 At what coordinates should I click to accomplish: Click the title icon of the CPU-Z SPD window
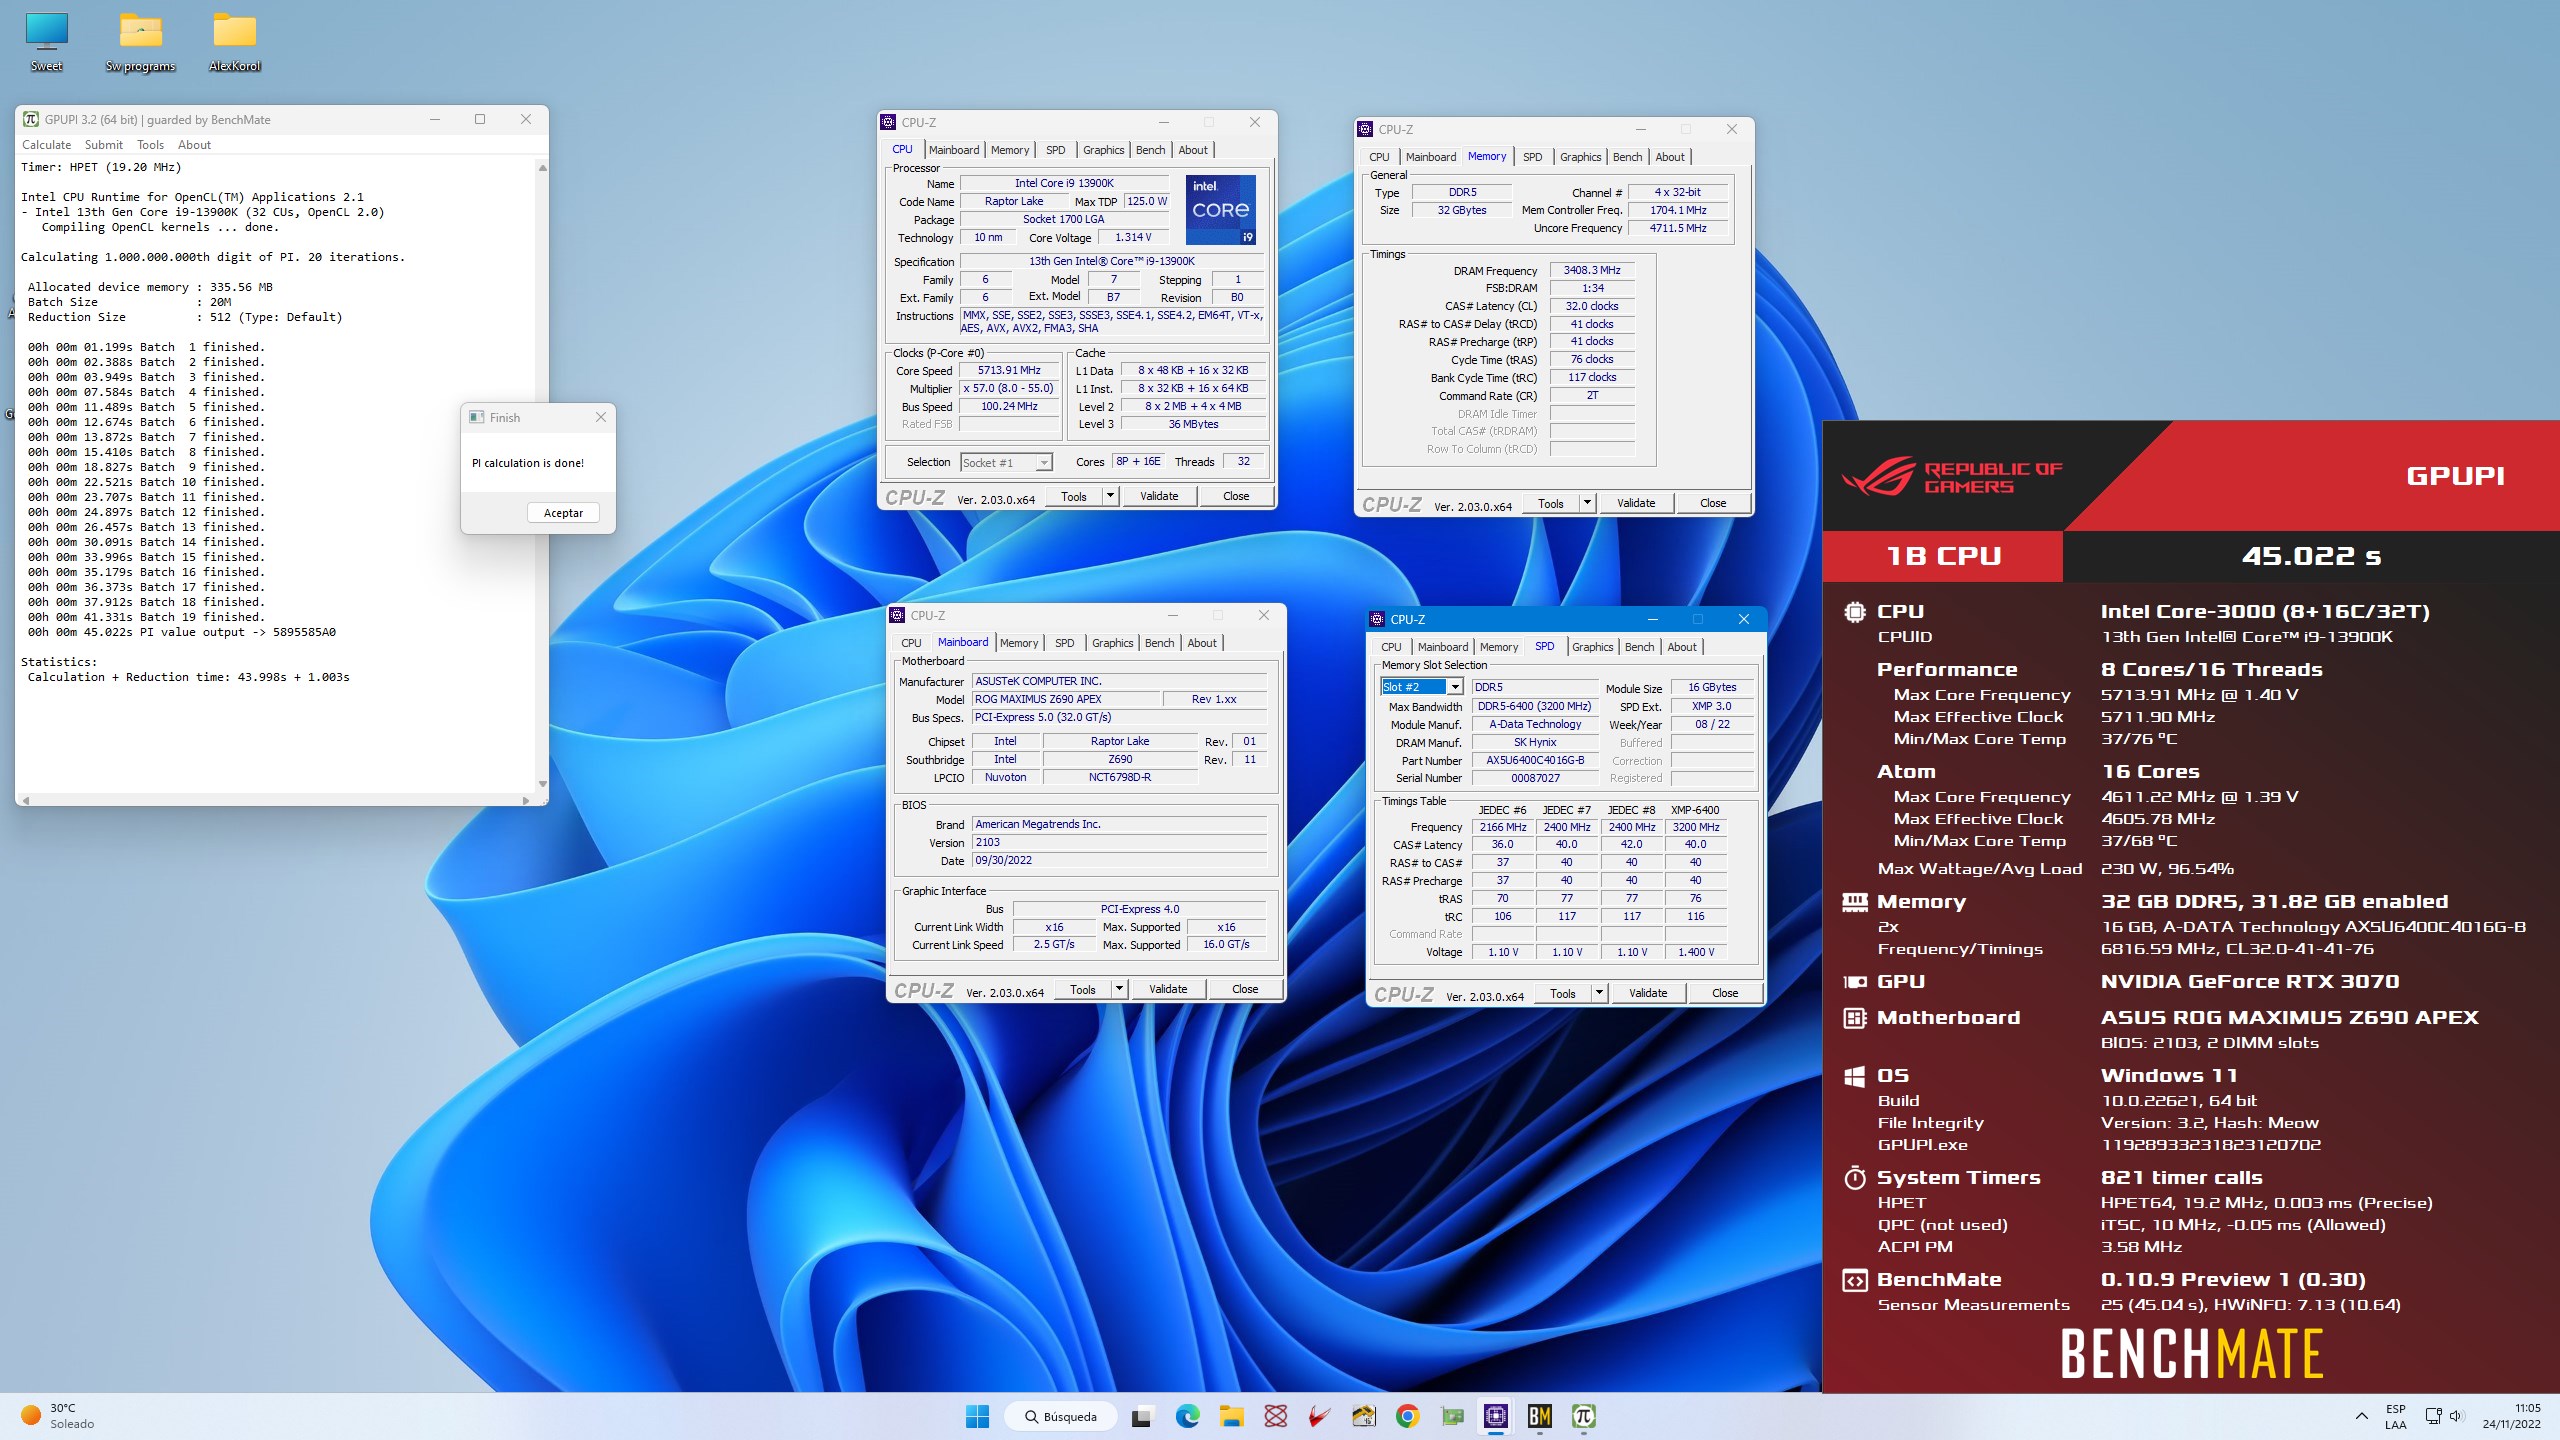point(1377,619)
